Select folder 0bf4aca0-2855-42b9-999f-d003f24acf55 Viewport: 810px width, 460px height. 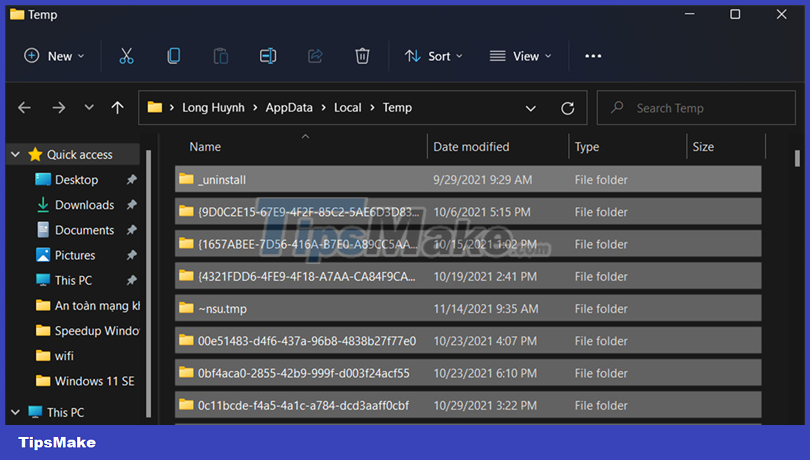(468, 373)
